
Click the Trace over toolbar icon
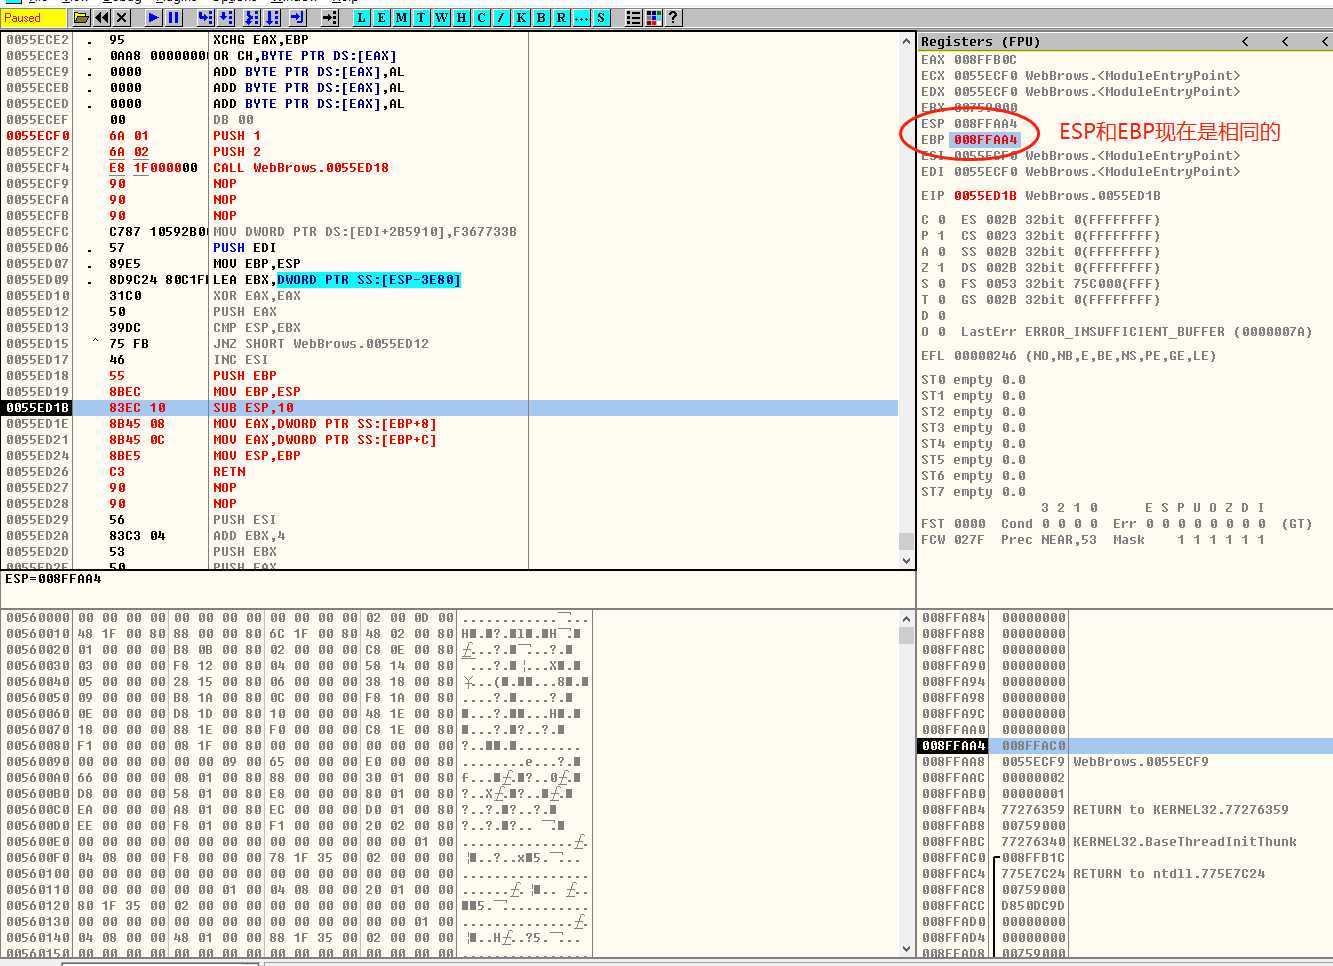[x=272, y=18]
